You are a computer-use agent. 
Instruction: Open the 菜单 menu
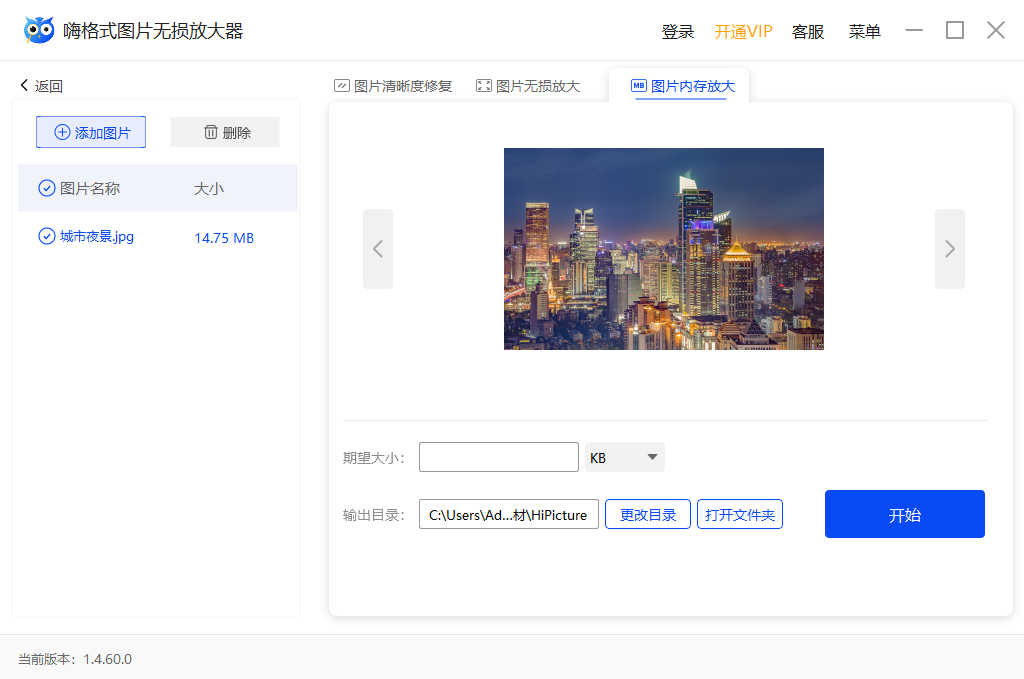(864, 31)
